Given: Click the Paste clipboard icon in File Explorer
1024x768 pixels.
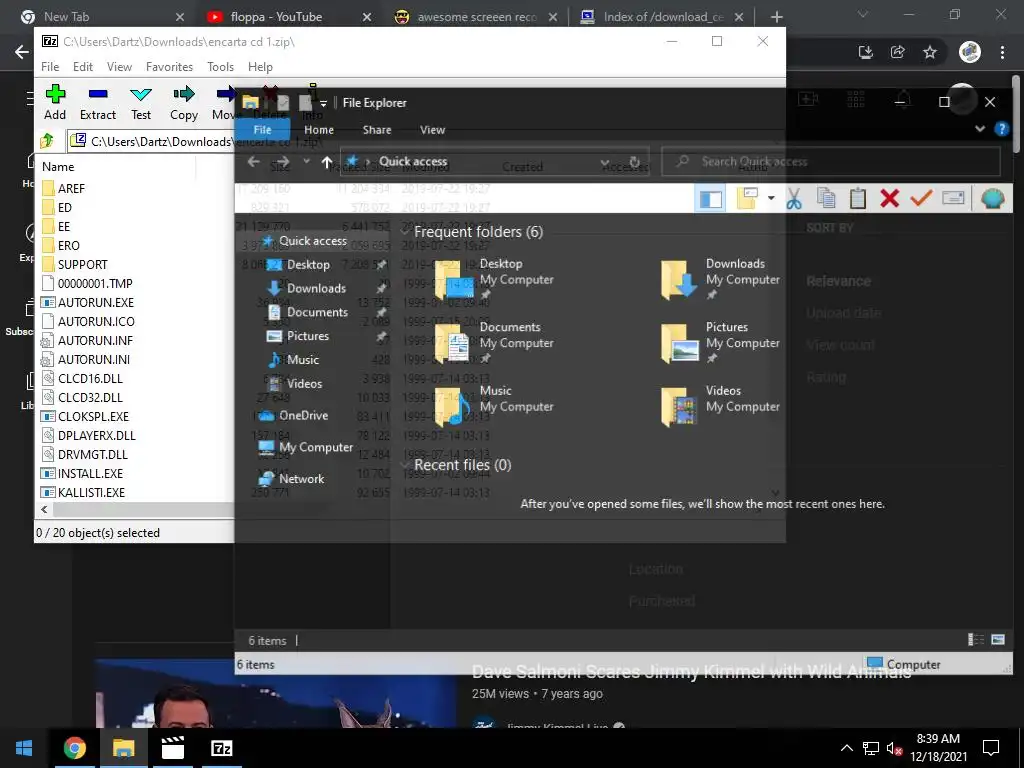Looking at the screenshot, I should point(857,199).
